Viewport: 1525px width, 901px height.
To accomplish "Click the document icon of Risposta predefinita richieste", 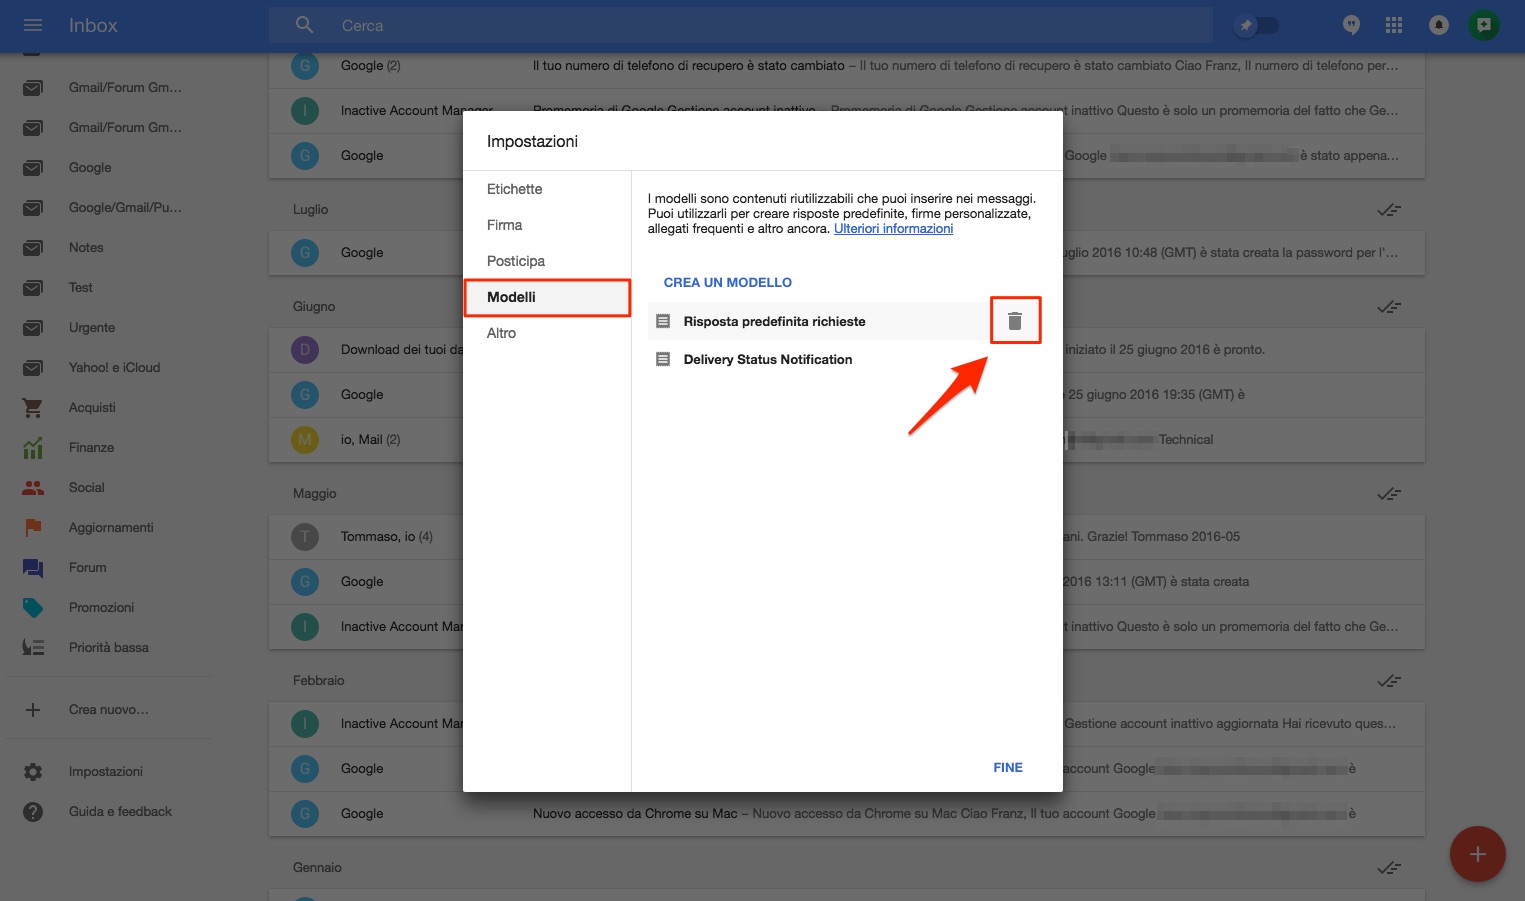I will (x=662, y=321).
